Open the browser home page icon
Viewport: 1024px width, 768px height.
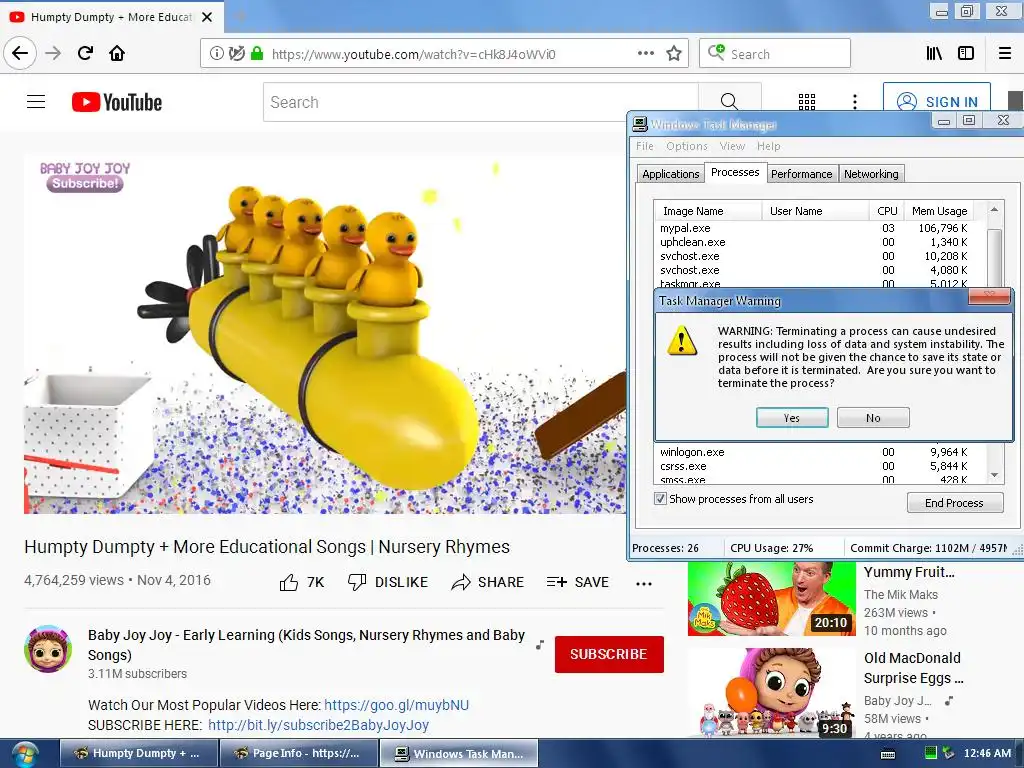(x=117, y=53)
